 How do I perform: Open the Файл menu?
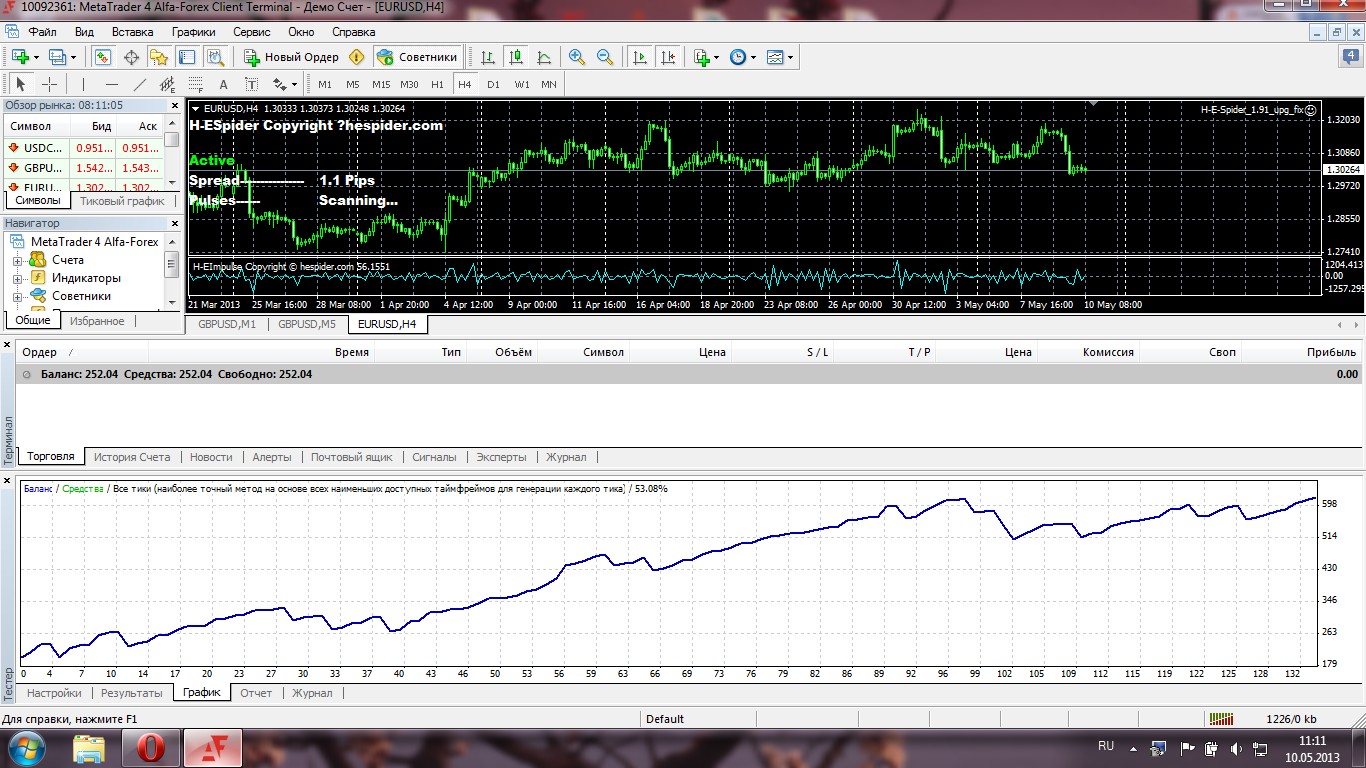point(42,32)
